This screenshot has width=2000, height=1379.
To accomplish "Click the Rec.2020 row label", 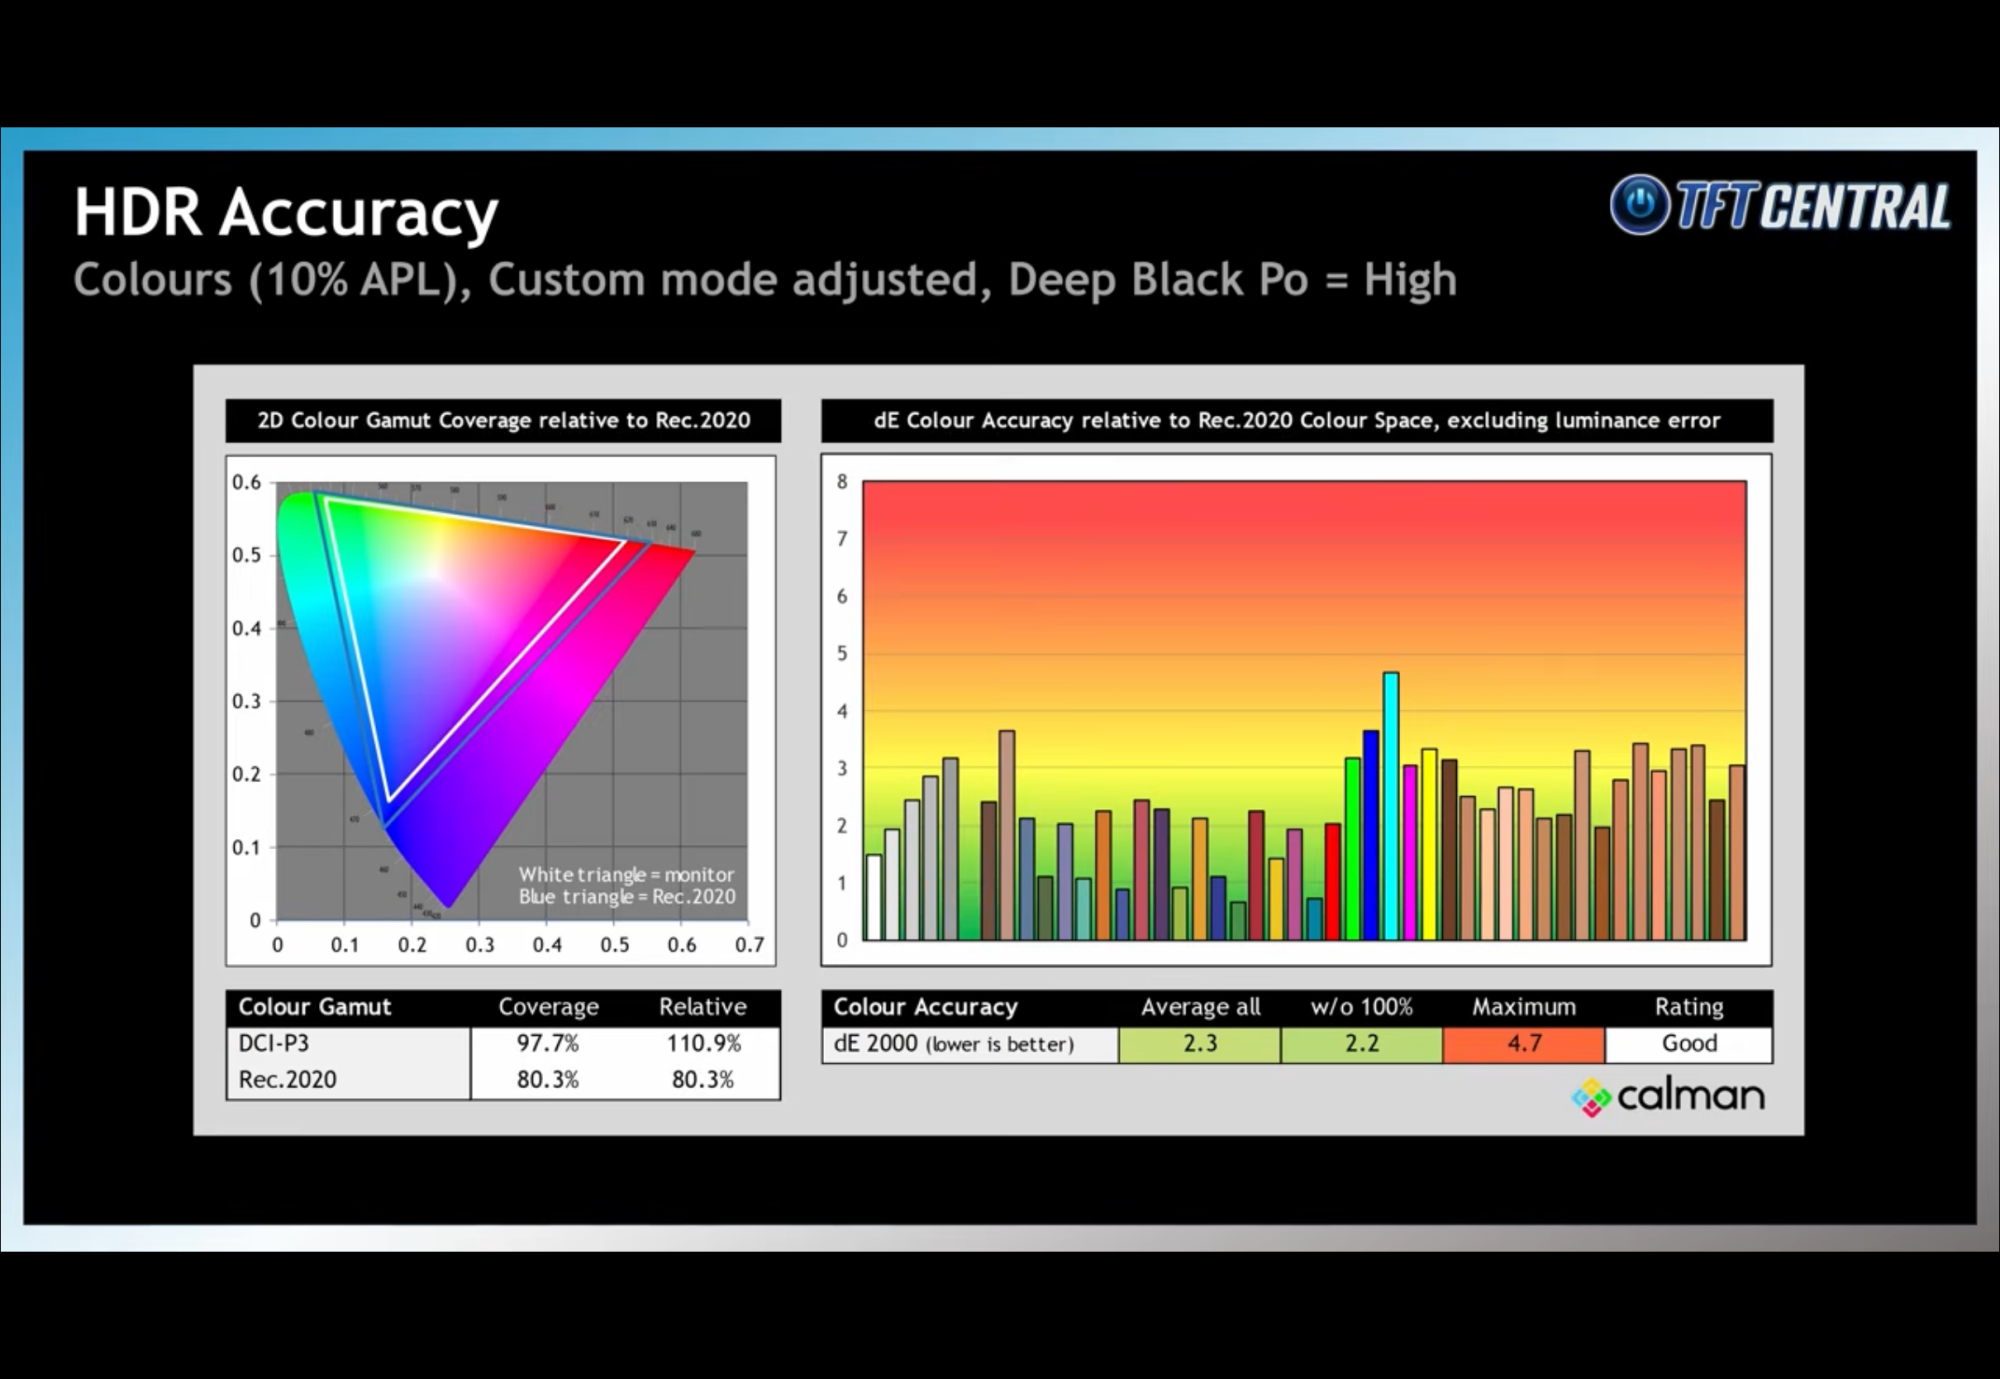I will click(288, 1080).
